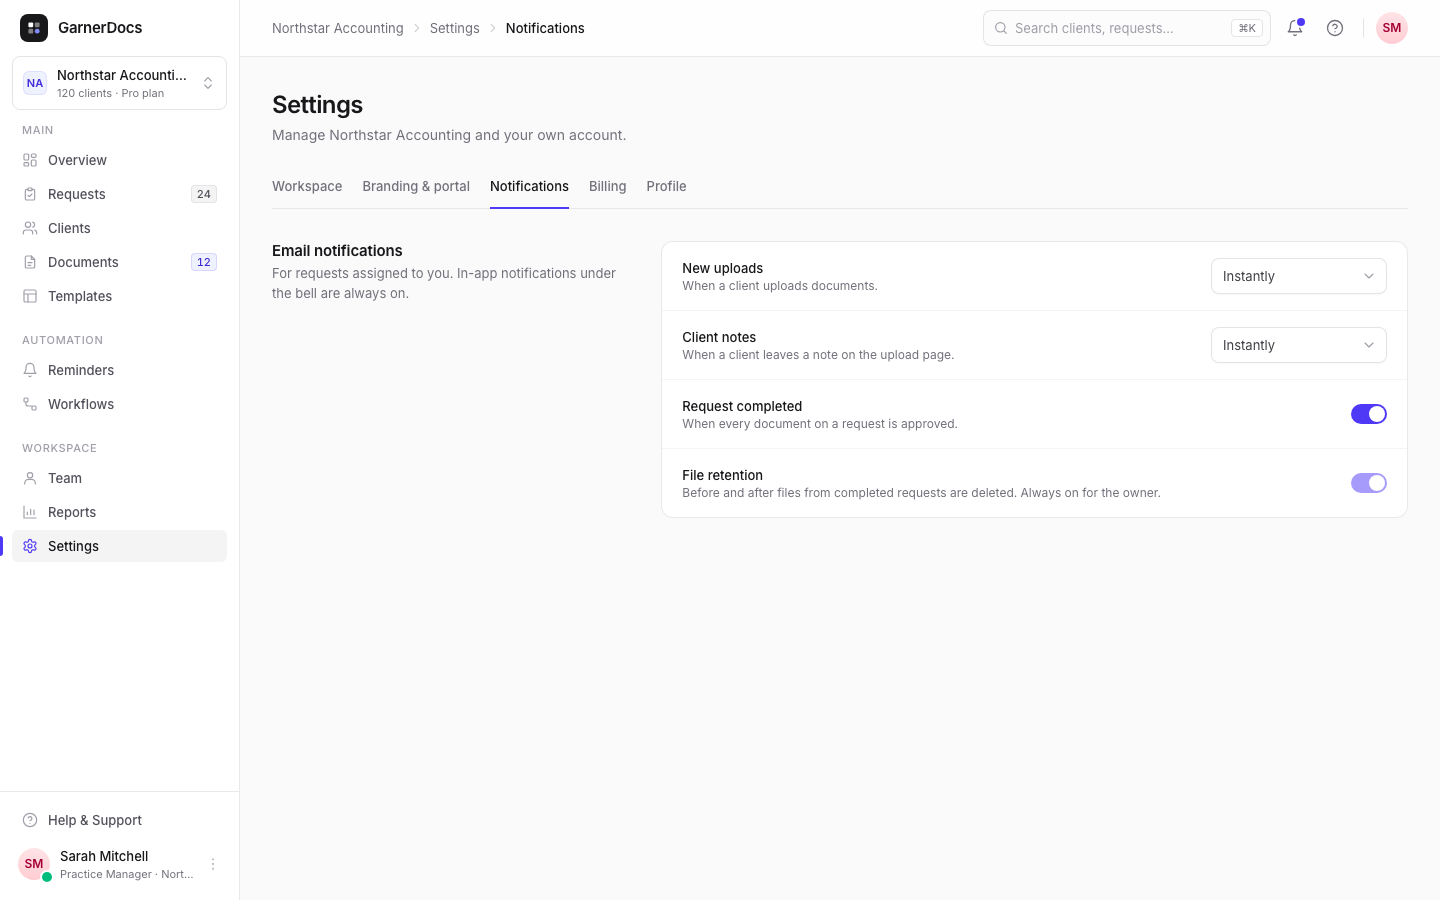Click the Requests clipboard icon
The width and height of the screenshot is (1440, 900).
[30, 194]
